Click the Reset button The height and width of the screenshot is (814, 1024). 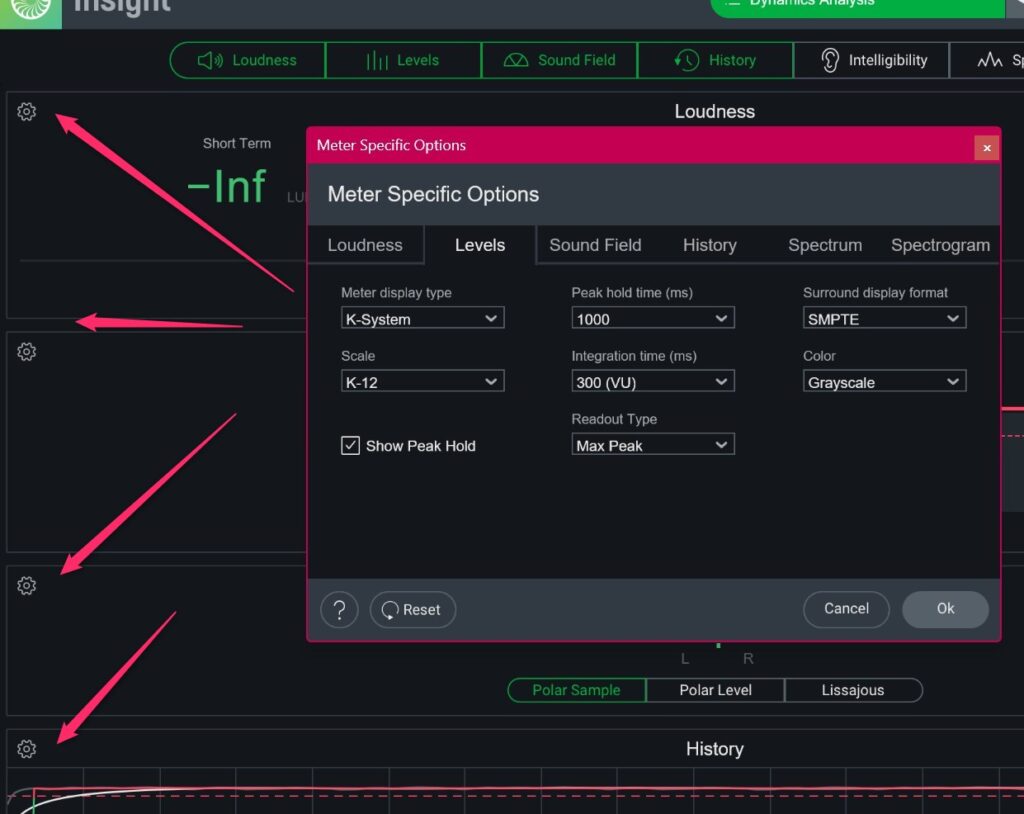tap(412, 609)
